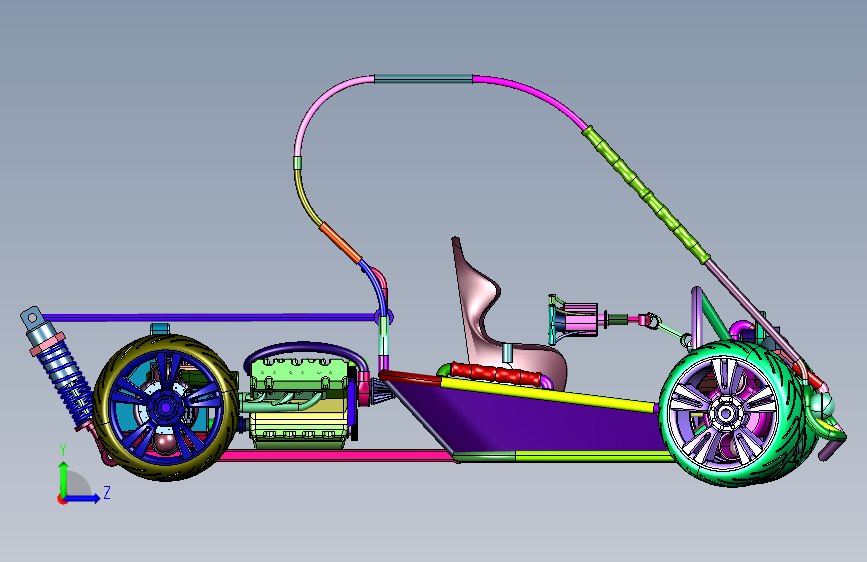Select the green ribbed roll bar padding
The image size is (867, 562).
click(646, 194)
